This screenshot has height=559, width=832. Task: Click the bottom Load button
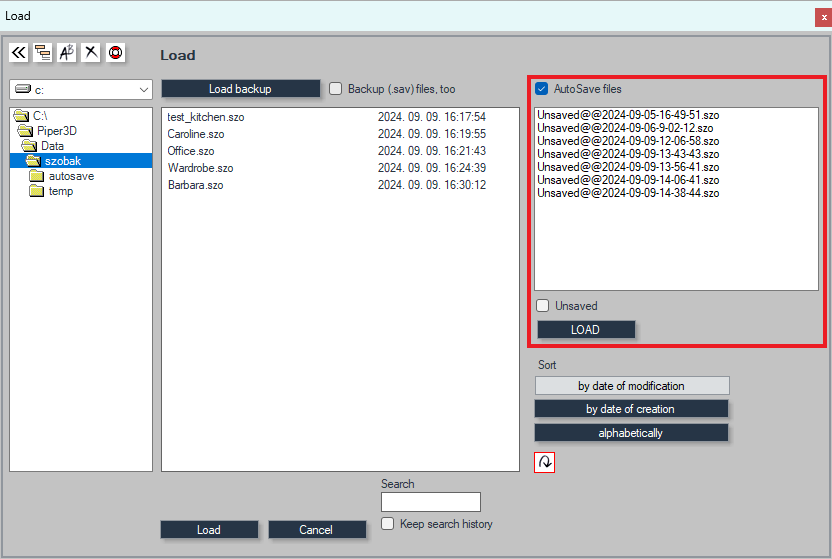pos(209,529)
